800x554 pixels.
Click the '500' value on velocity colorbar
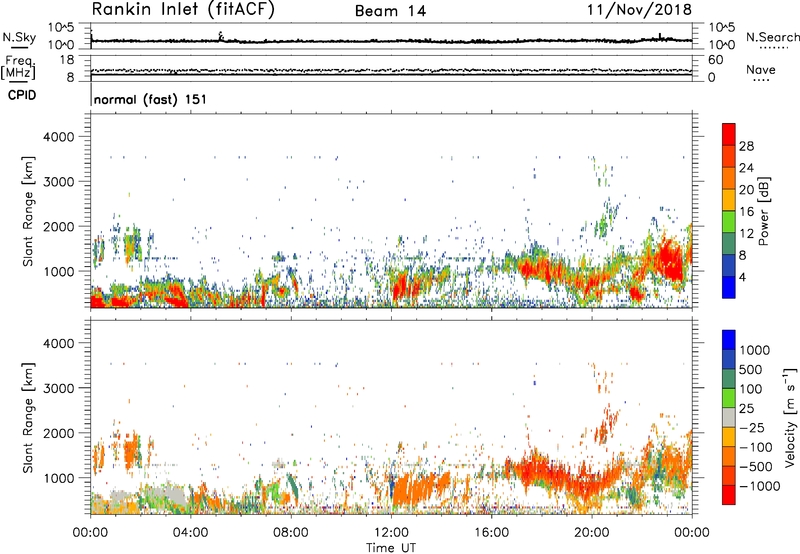751,370
